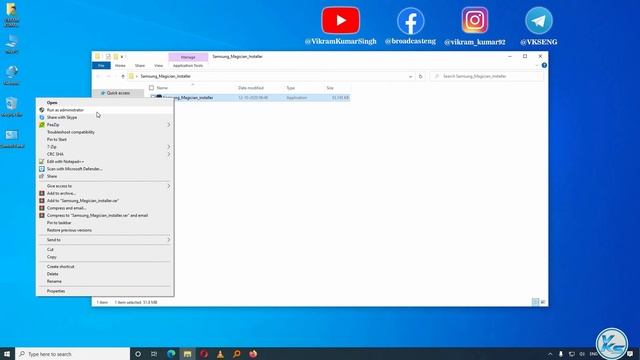The height and width of the screenshot is (360, 640).
Task: Switch to large icons view button
Action: (x=543, y=302)
